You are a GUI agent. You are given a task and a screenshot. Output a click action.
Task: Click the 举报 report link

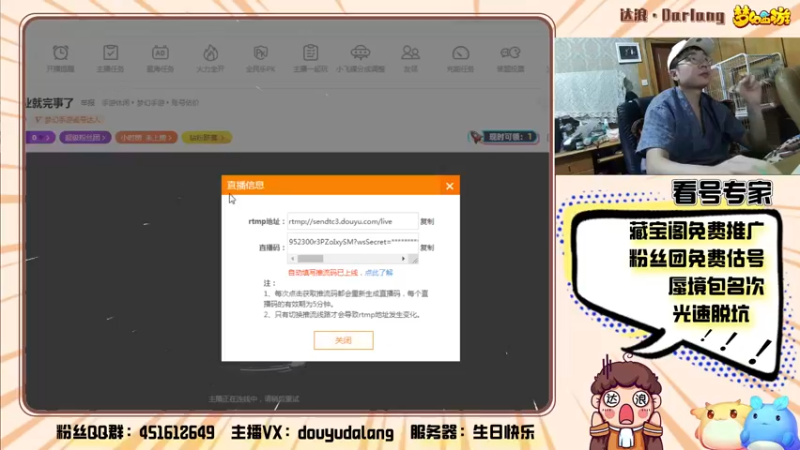tap(88, 103)
